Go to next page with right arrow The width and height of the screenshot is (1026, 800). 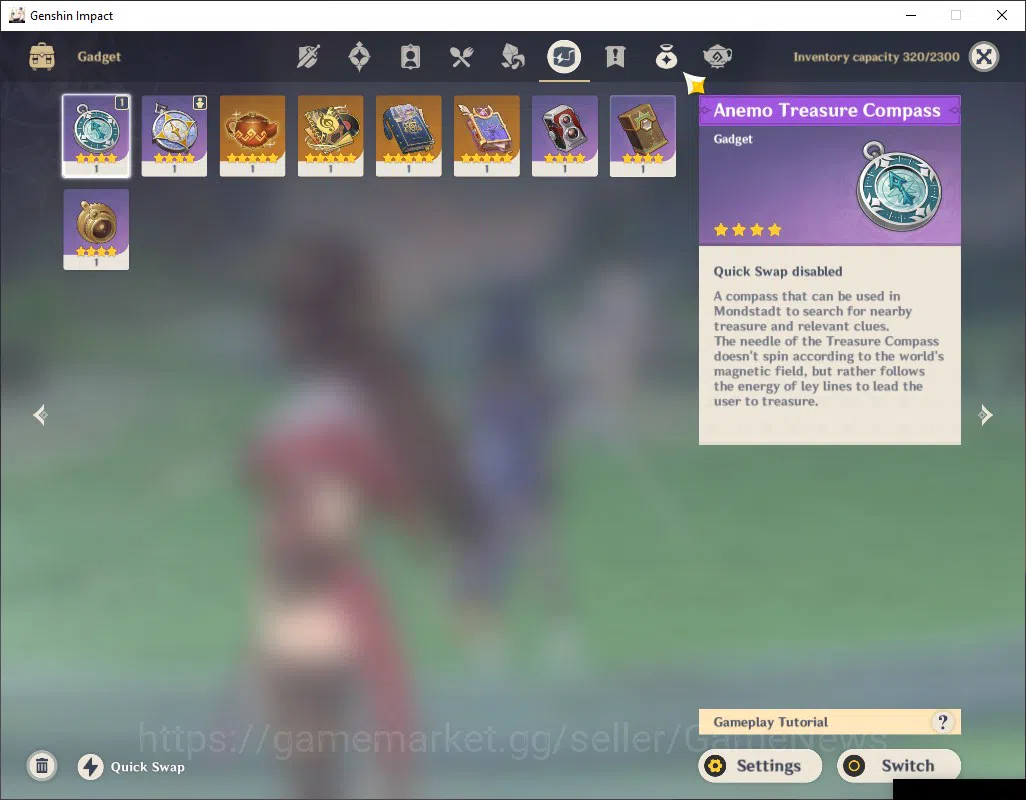coord(985,415)
